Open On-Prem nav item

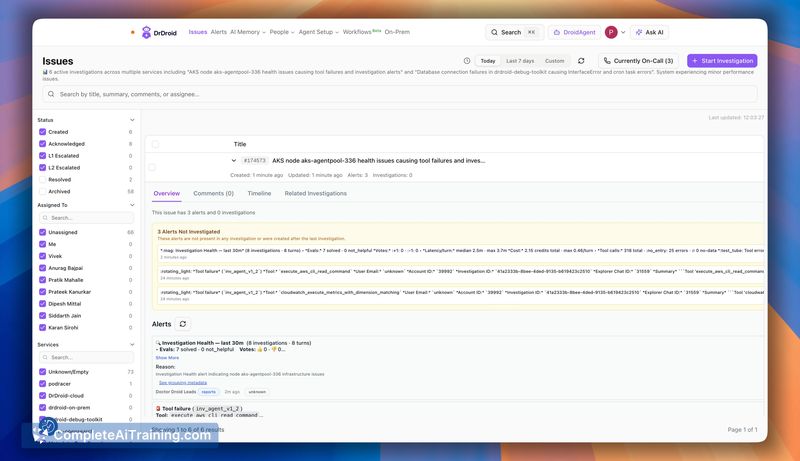coord(397,32)
